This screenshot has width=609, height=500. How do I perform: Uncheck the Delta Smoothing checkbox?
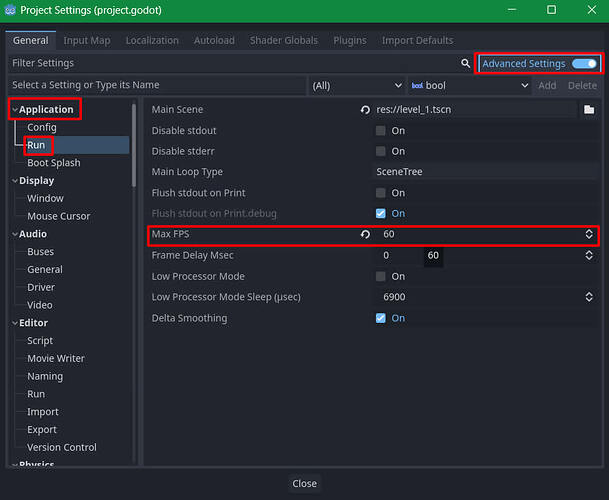[380, 318]
